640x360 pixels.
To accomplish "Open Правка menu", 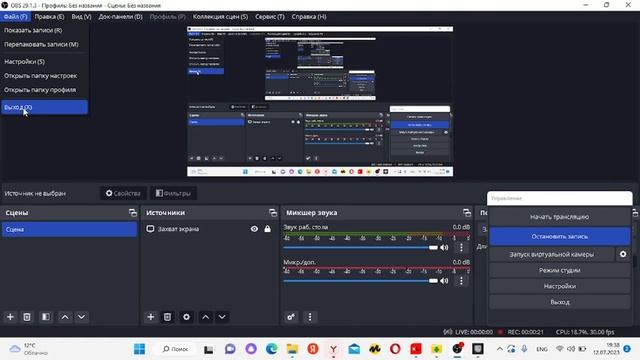I will (49, 17).
